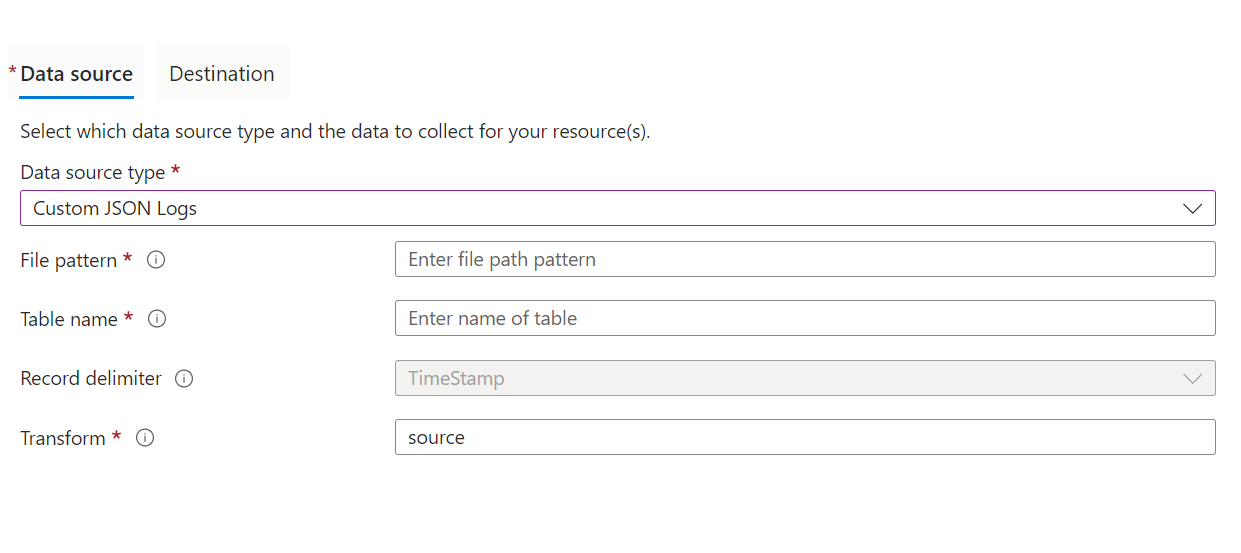Open the Data source tab

click(x=76, y=74)
